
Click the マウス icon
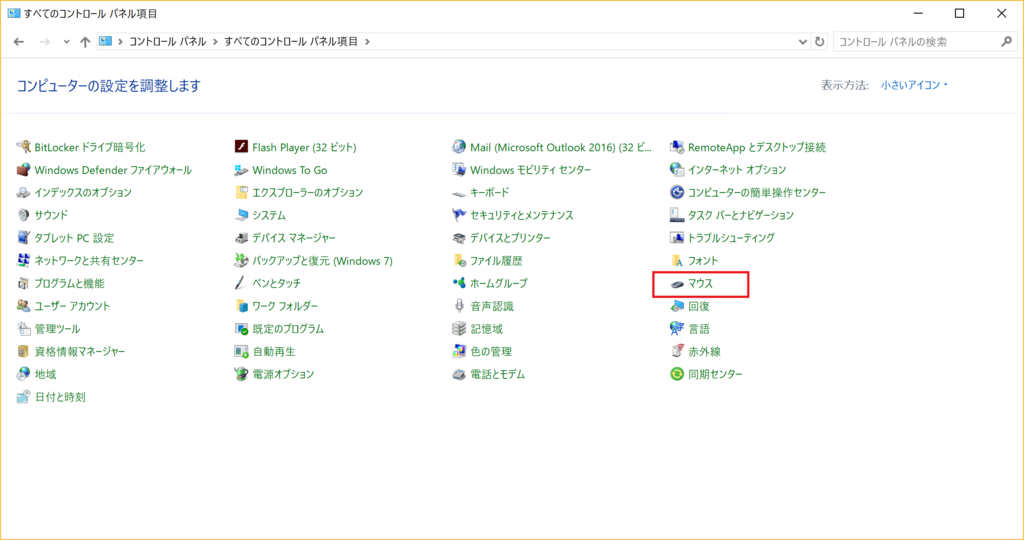coord(677,283)
